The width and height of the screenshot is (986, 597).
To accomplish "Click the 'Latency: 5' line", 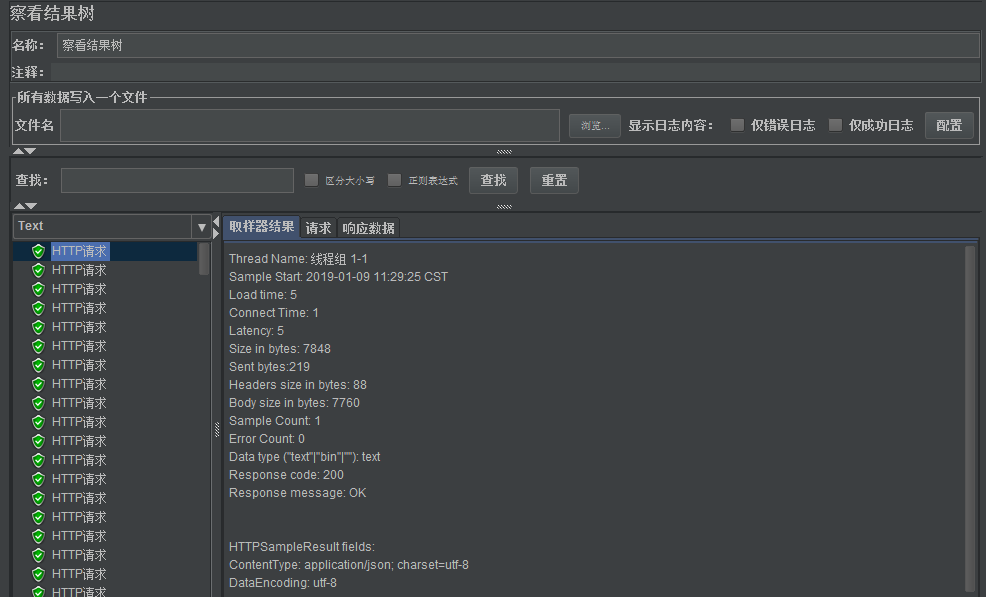I will (256, 331).
